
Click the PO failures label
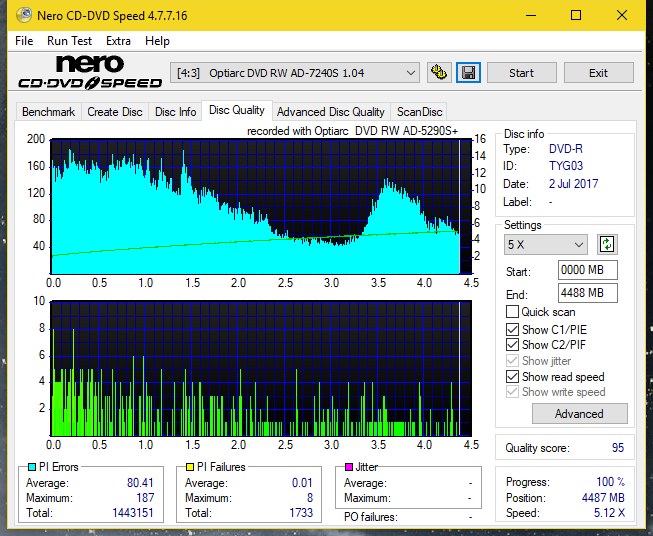[371, 517]
